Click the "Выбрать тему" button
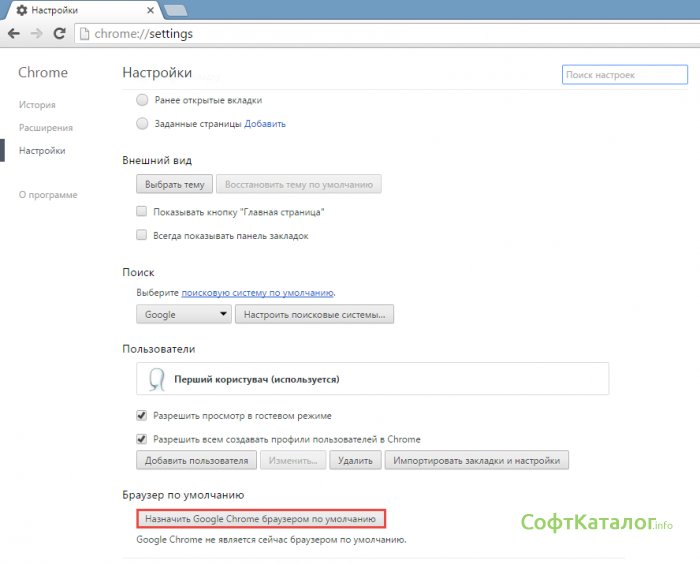This screenshot has height=564, width=700. [x=174, y=185]
